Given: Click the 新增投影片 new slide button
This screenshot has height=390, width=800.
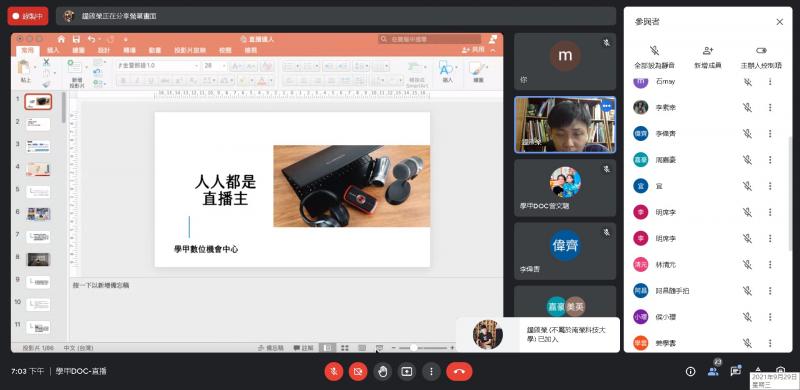Looking at the screenshot, I should (x=76, y=74).
